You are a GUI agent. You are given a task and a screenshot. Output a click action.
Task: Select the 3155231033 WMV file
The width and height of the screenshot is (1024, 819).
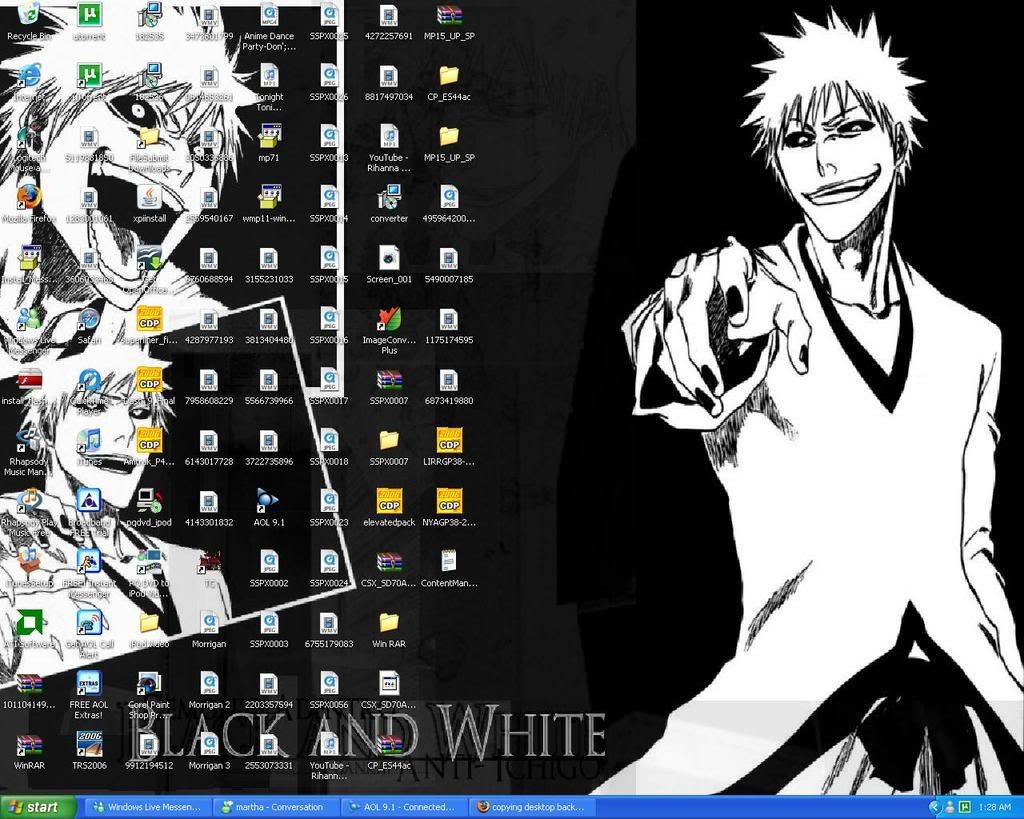pyautogui.click(x=269, y=264)
